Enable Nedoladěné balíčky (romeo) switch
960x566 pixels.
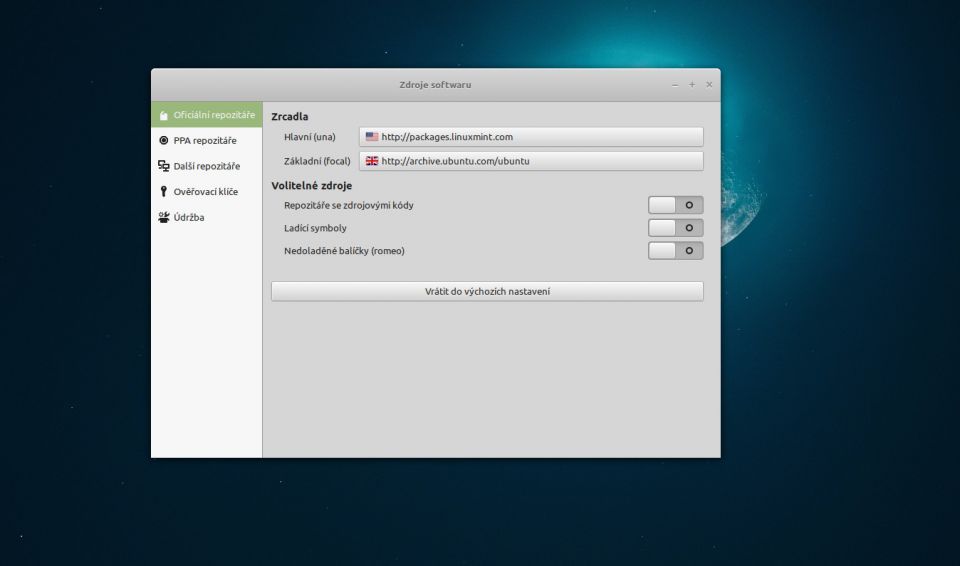coord(675,251)
